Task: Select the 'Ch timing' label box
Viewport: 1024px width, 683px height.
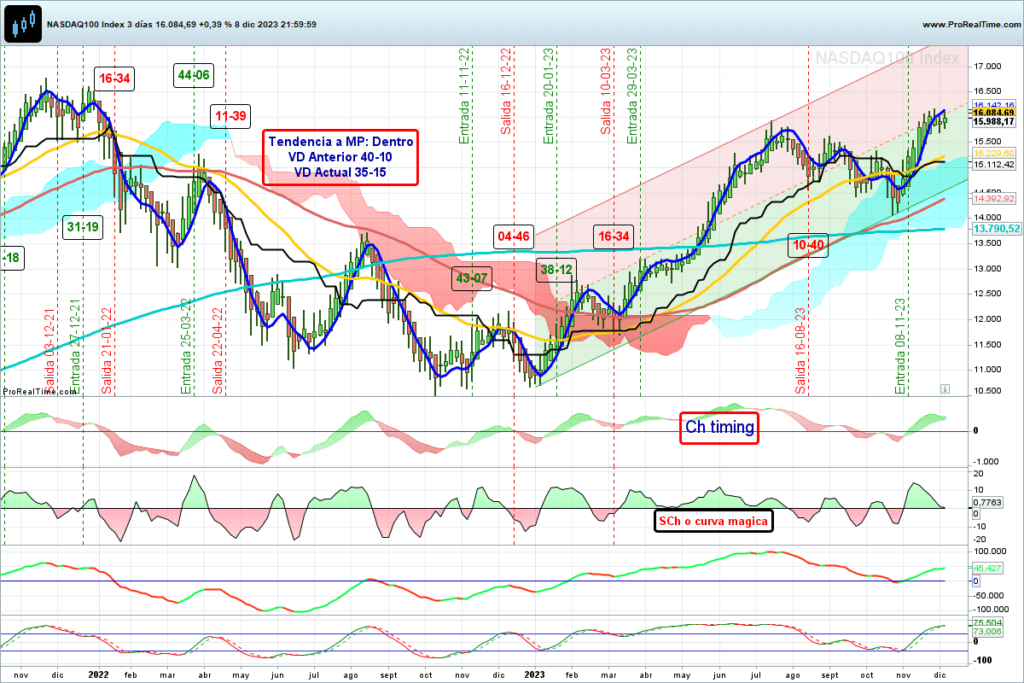Action: tap(719, 428)
